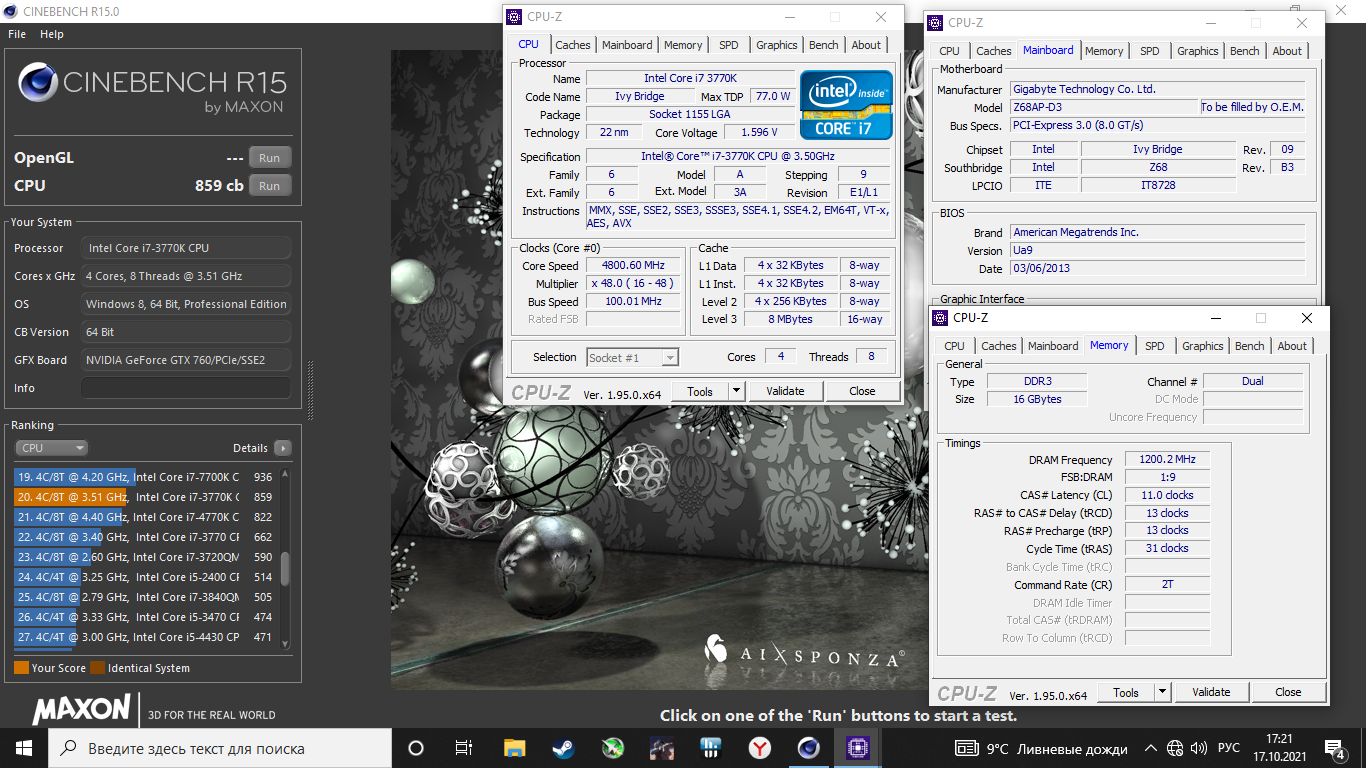Select ranking row 24 Core i5-2400

pyautogui.click(x=145, y=577)
